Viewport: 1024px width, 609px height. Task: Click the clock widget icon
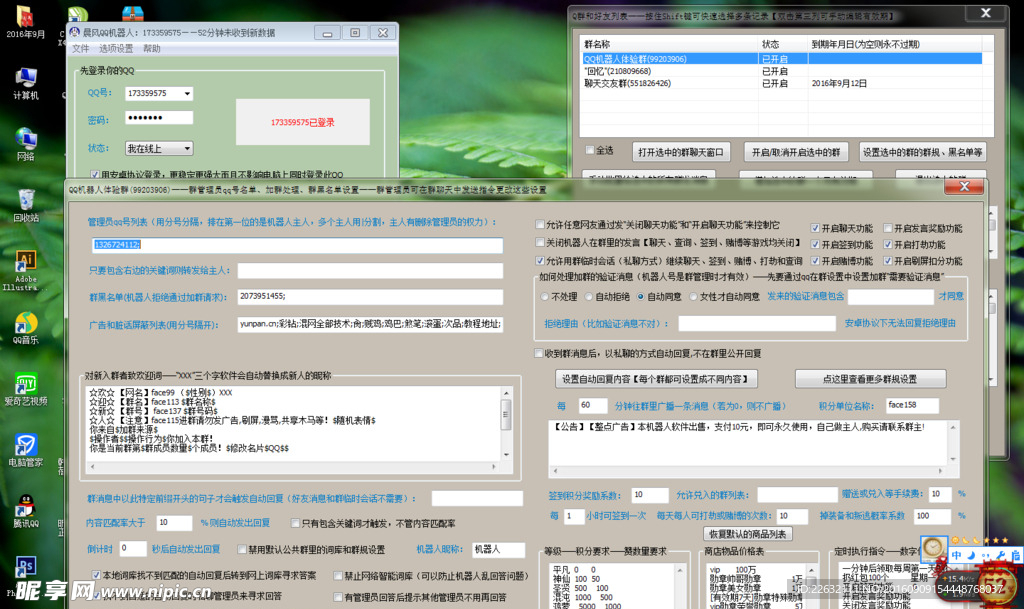(x=933, y=548)
